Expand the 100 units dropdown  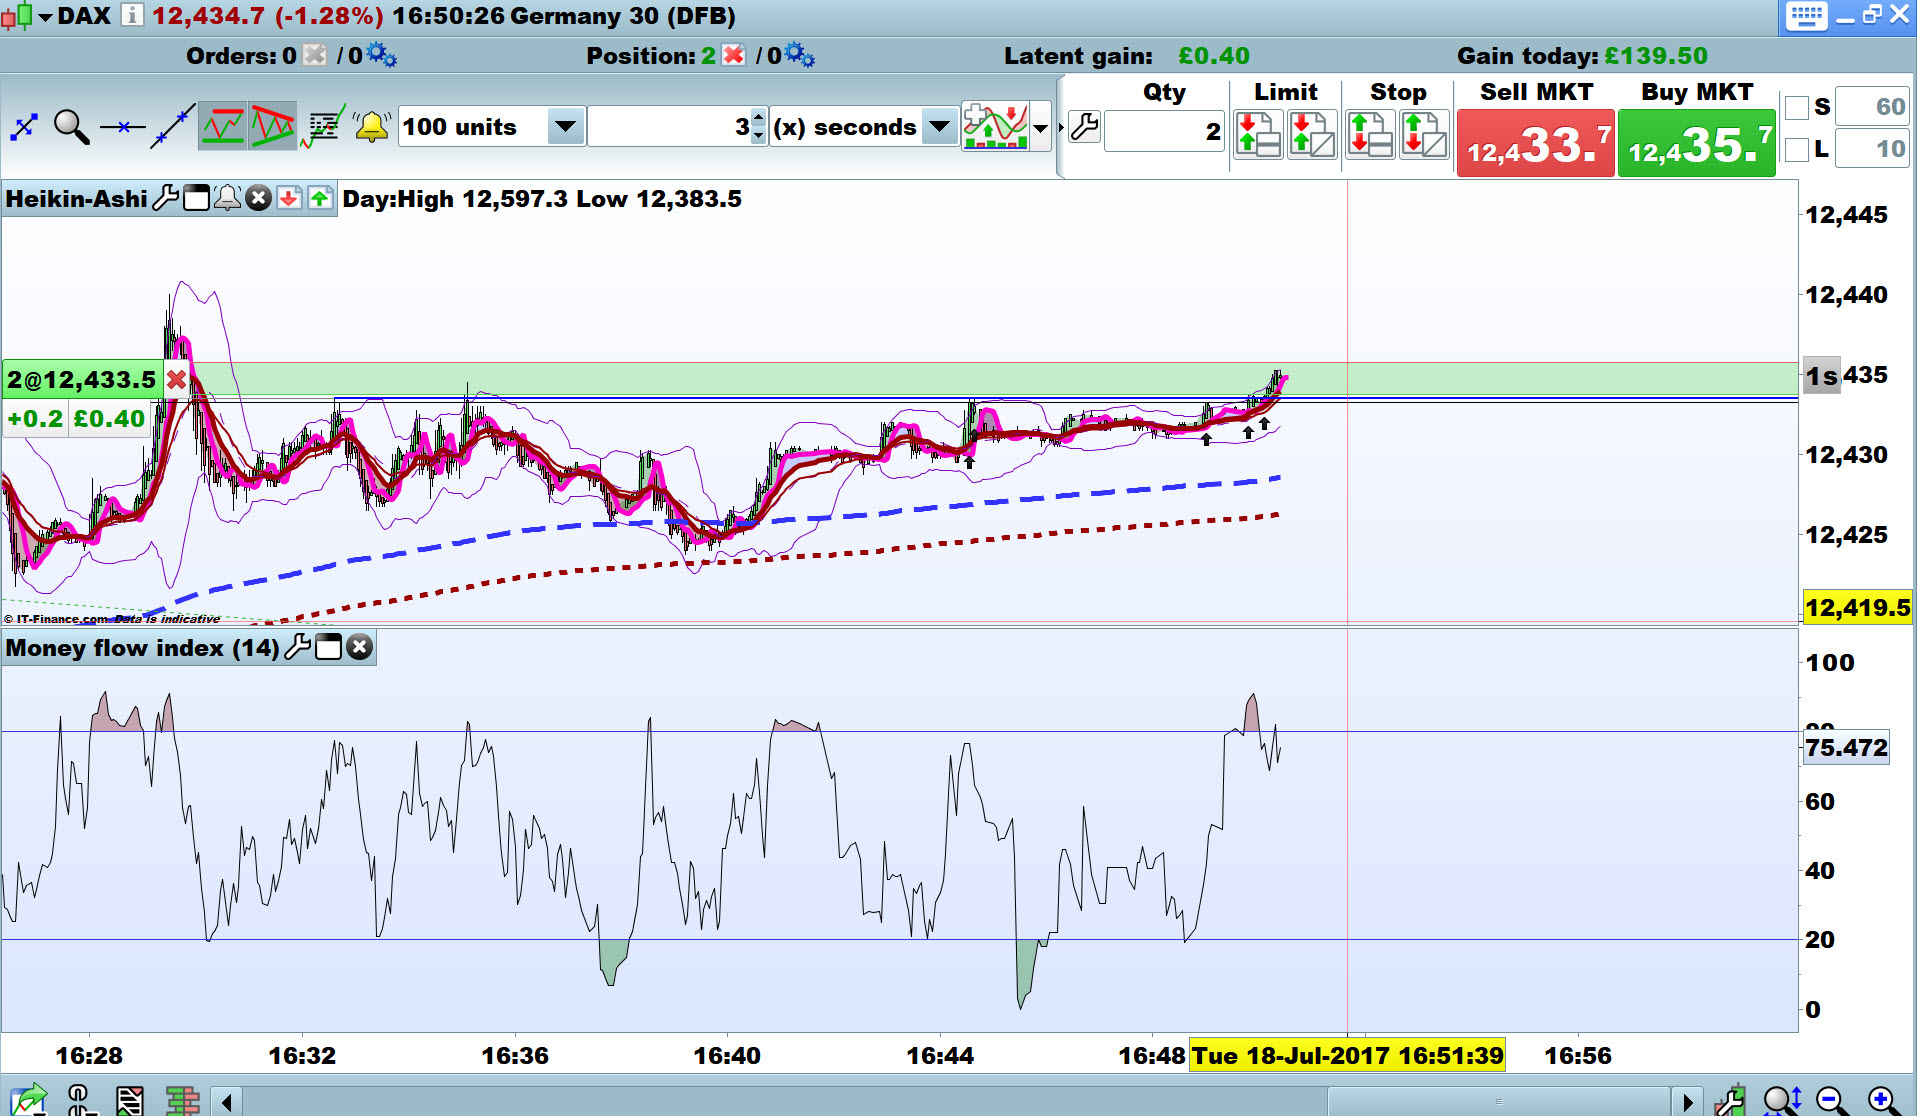click(x=565, y=127)
